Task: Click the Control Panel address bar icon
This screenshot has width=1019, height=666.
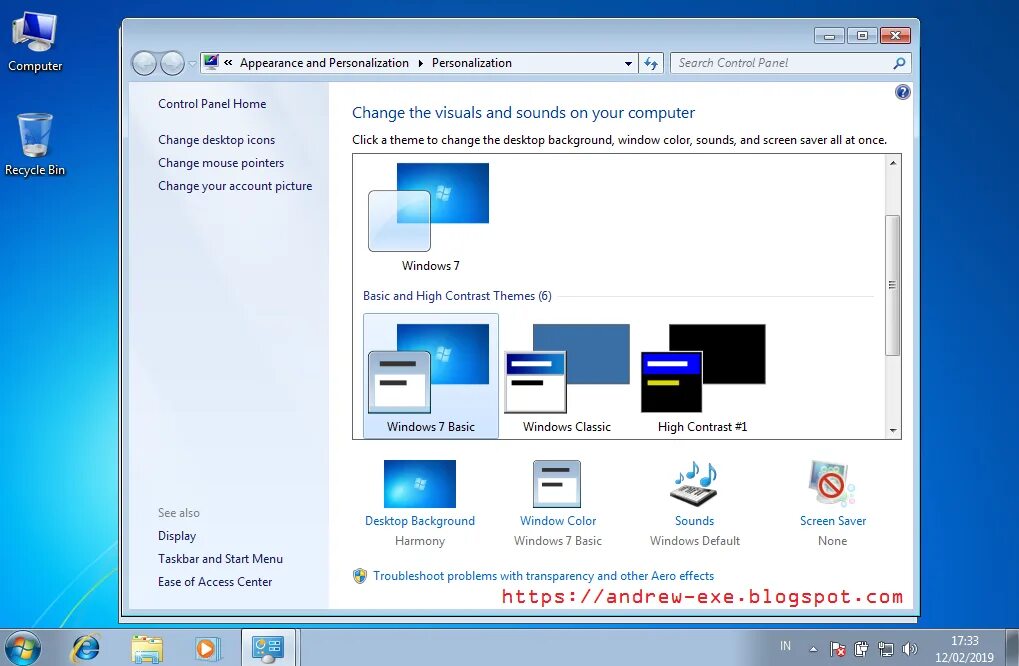Action: point(211,62)
